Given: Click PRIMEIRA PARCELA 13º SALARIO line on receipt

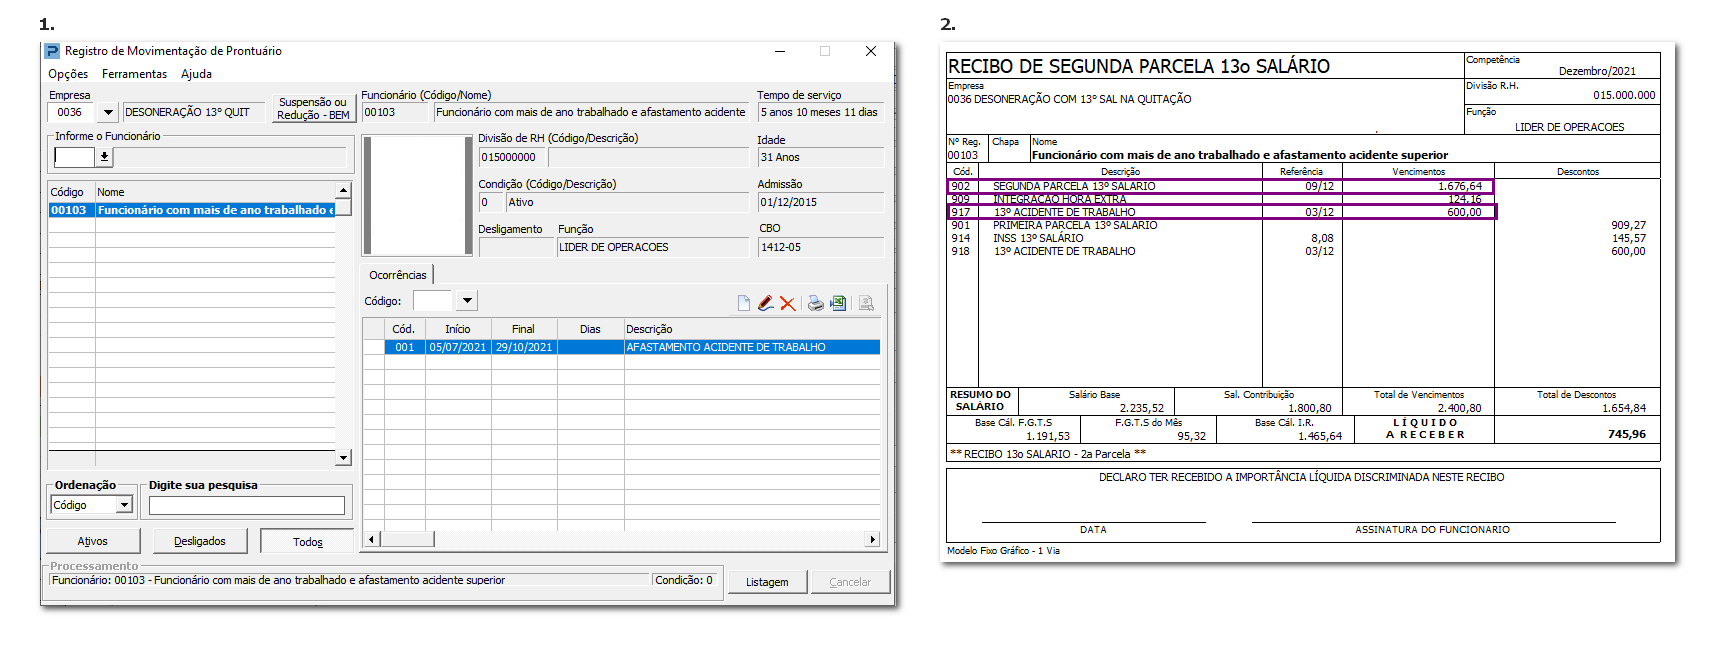Looking at the screenshot, I should 1075,225.
